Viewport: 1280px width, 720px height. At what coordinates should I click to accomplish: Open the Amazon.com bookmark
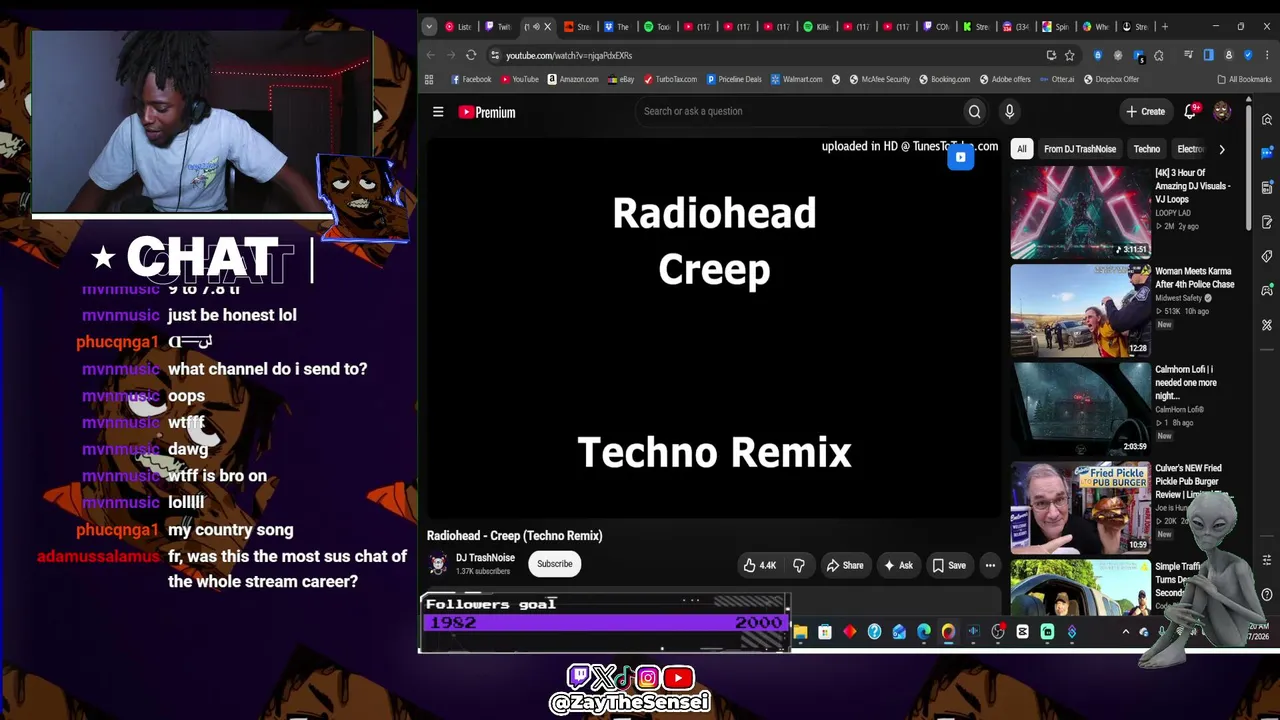[573, 79]
